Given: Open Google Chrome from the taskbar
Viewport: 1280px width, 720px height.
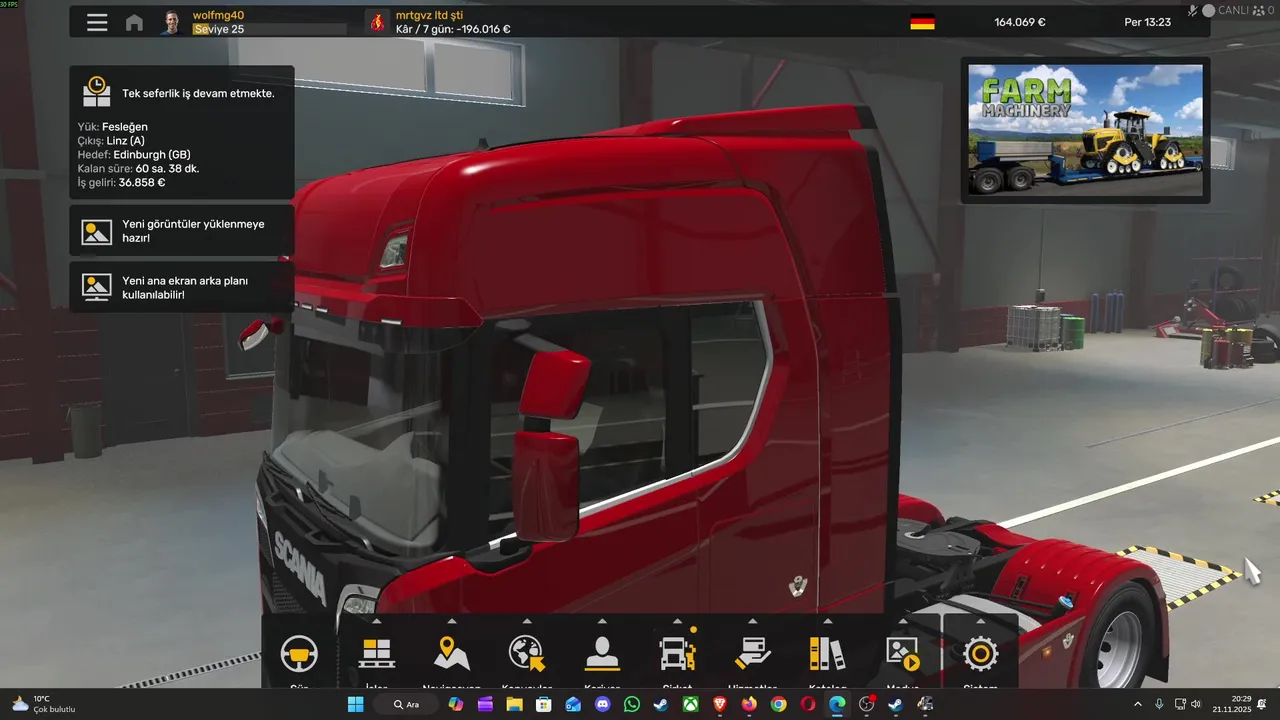Looking at the screenshot, I should [778, 704].
